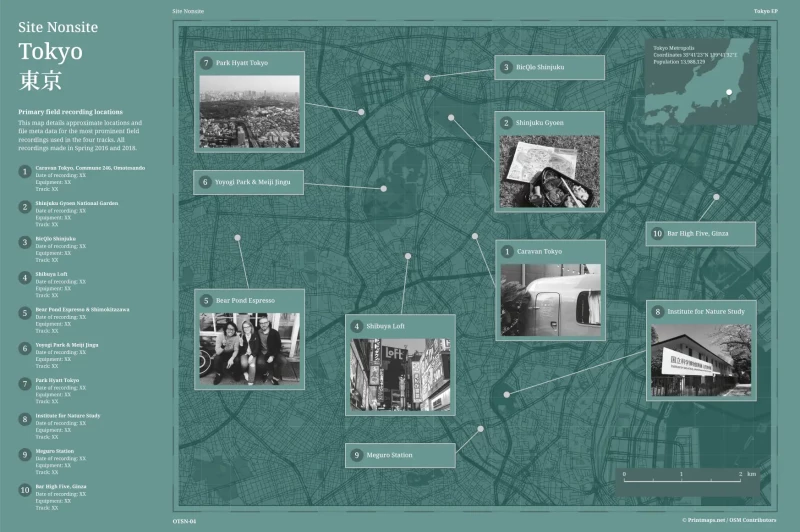Open the Bear Pond Espresso group photo

point(249,349)
